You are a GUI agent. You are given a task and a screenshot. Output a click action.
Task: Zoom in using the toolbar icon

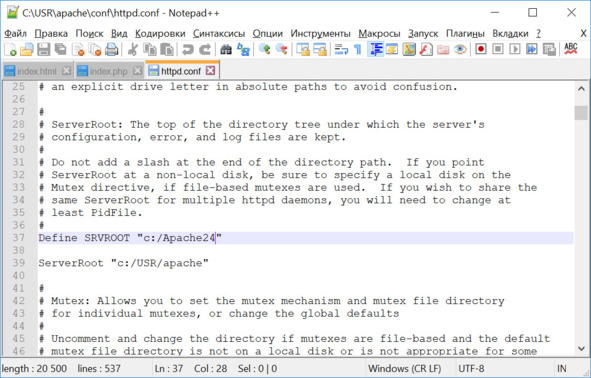click(264, 50)
